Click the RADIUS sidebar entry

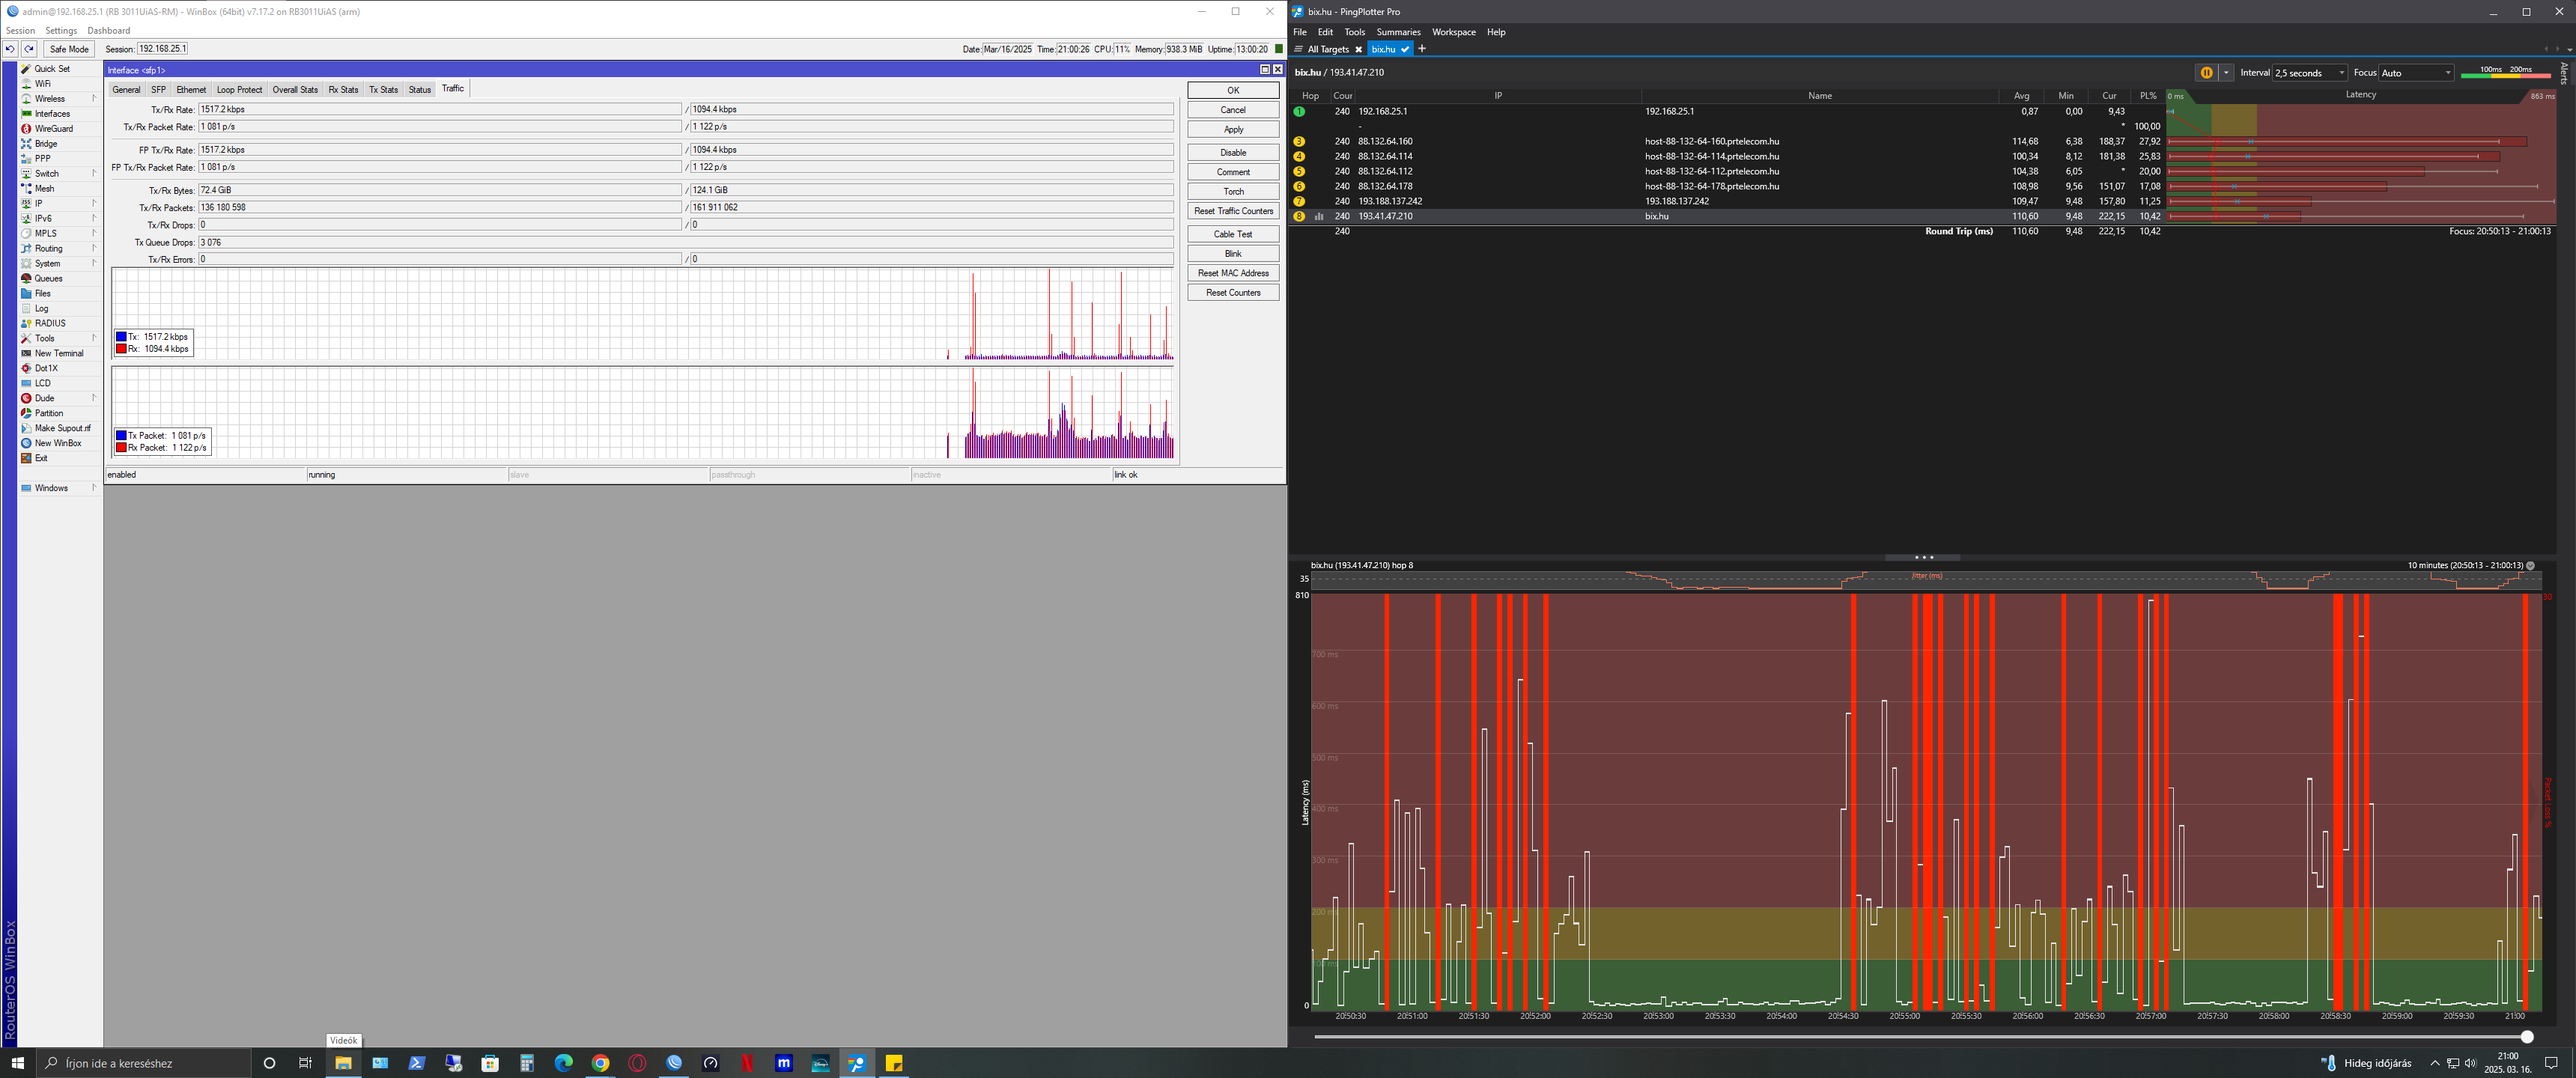tap(49, 323)
